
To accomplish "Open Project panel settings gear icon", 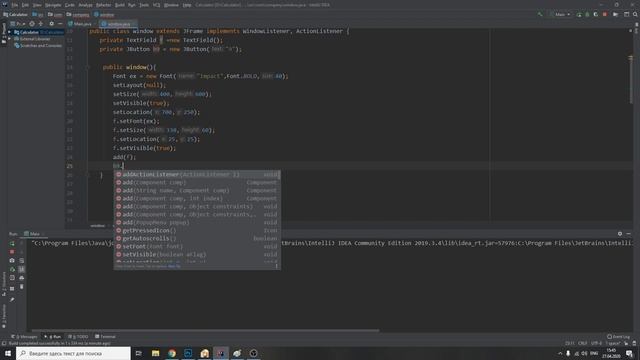I will (51, 24).
